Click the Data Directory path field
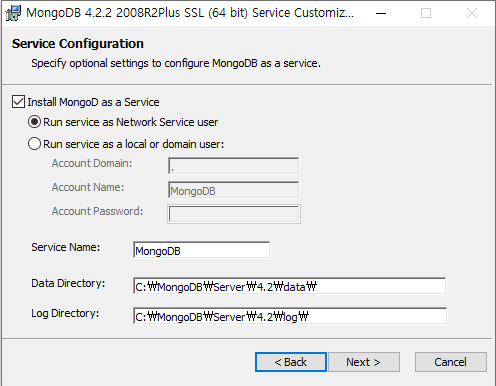Viewport: 496px width, 386px height. pos(290,286)
